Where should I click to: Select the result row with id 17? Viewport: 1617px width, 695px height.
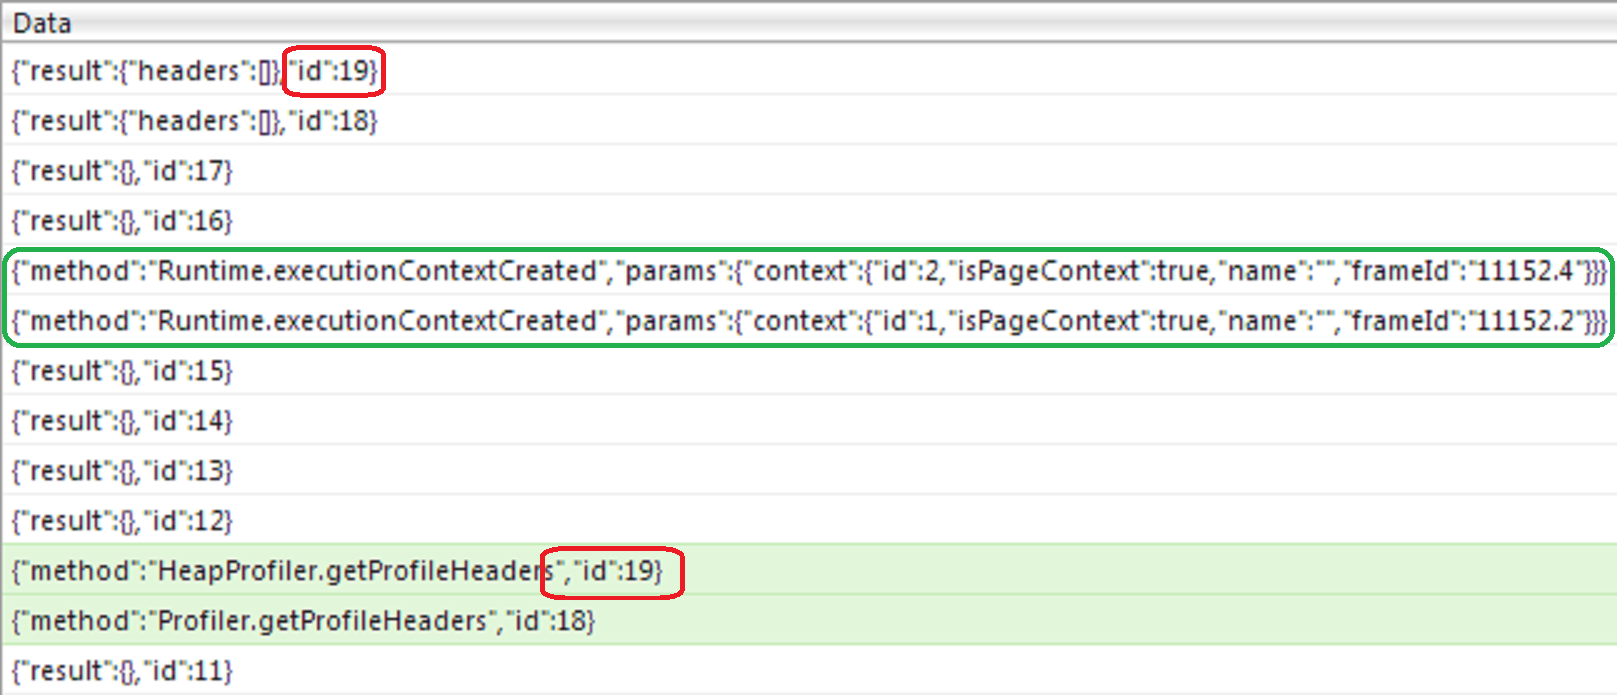(x=808, y=170)
